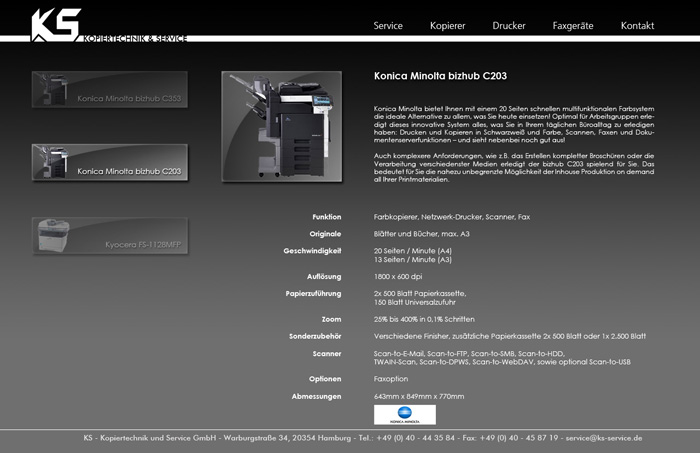
Task: Open the Service menu item
Action: point(388,26)
